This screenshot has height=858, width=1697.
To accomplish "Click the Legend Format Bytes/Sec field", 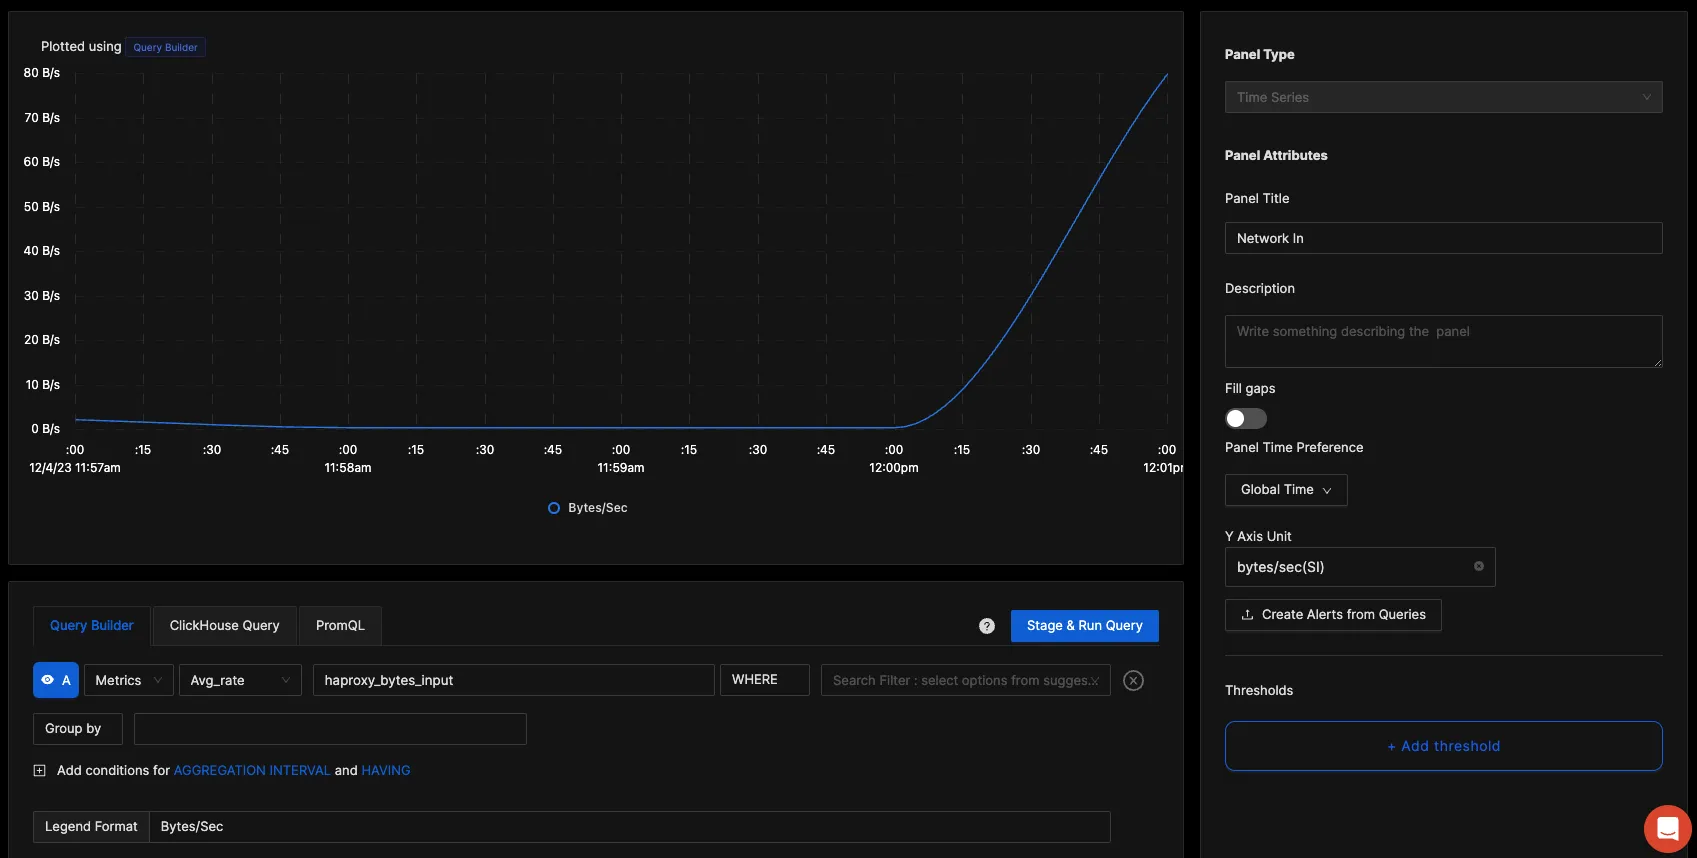I will (629, 827).
